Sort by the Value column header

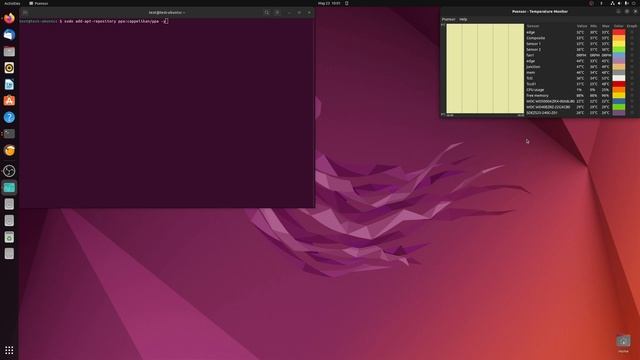coord(582,26)
